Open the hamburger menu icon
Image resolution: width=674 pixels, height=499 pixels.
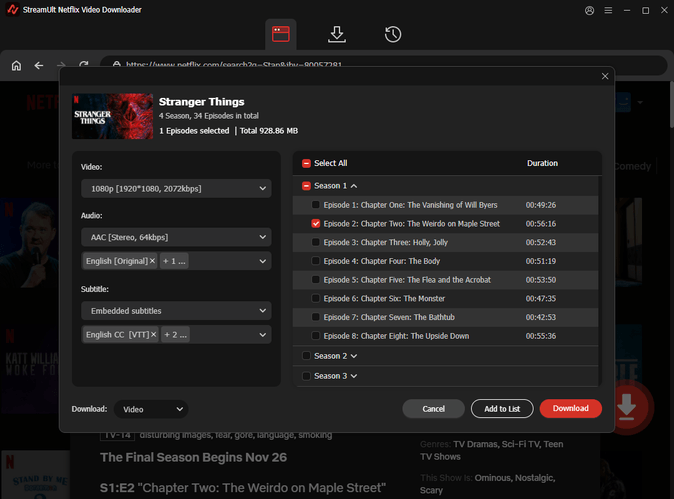[608, 10]
